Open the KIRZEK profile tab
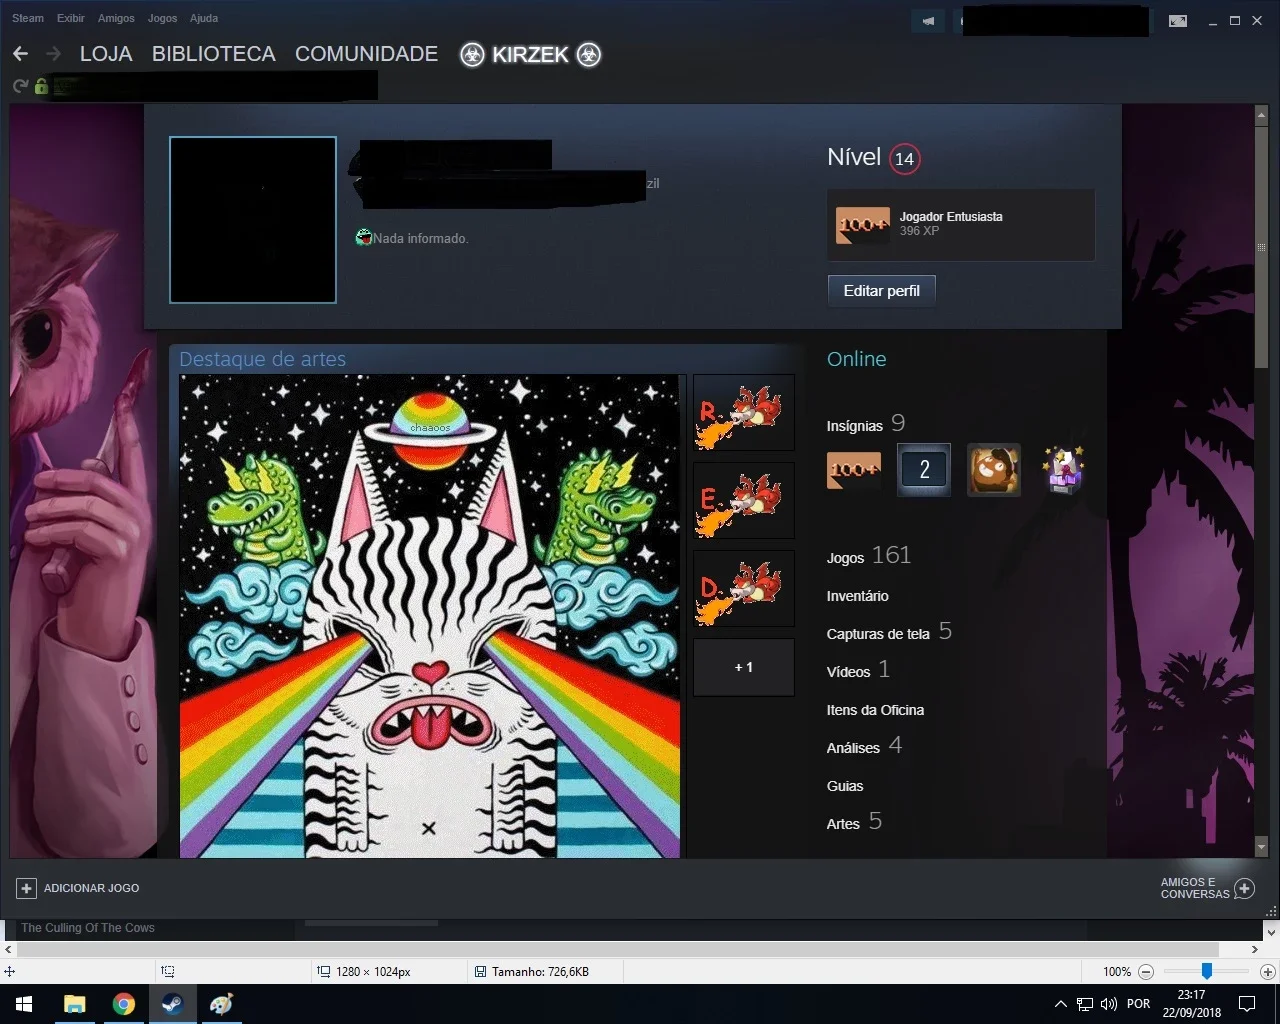Screen dimensions: 1280x1024 [x=530, y=54]
